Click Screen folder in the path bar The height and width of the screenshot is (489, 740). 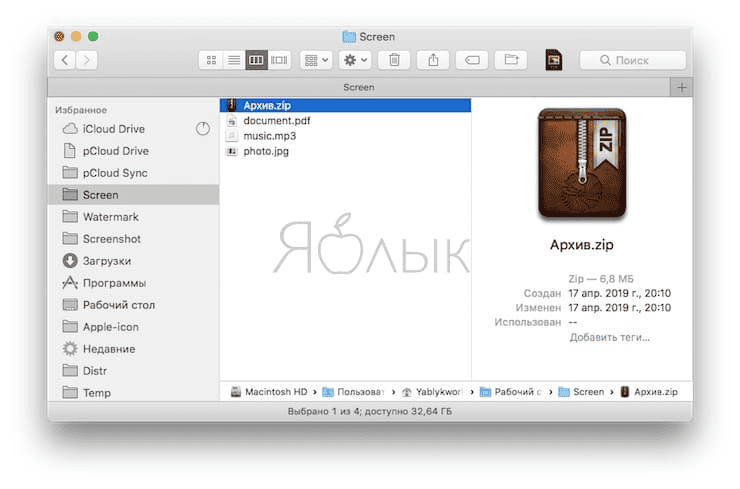581,392
